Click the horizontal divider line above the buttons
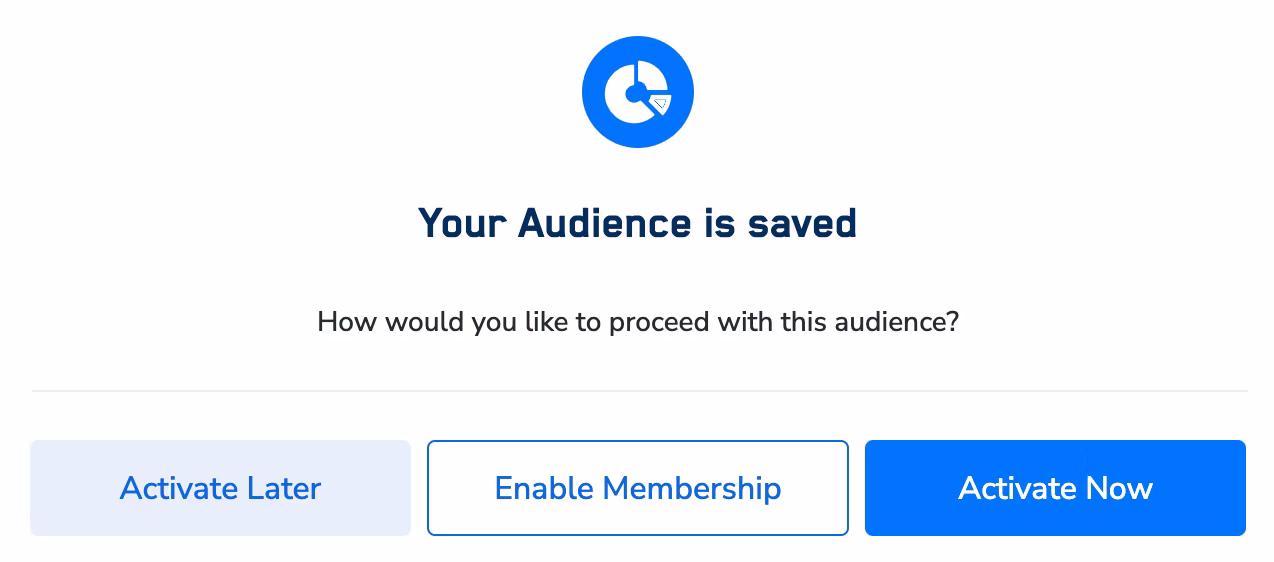Viewport: 1274px width, 562px height. pyautogui.click(x=640, y=390)
